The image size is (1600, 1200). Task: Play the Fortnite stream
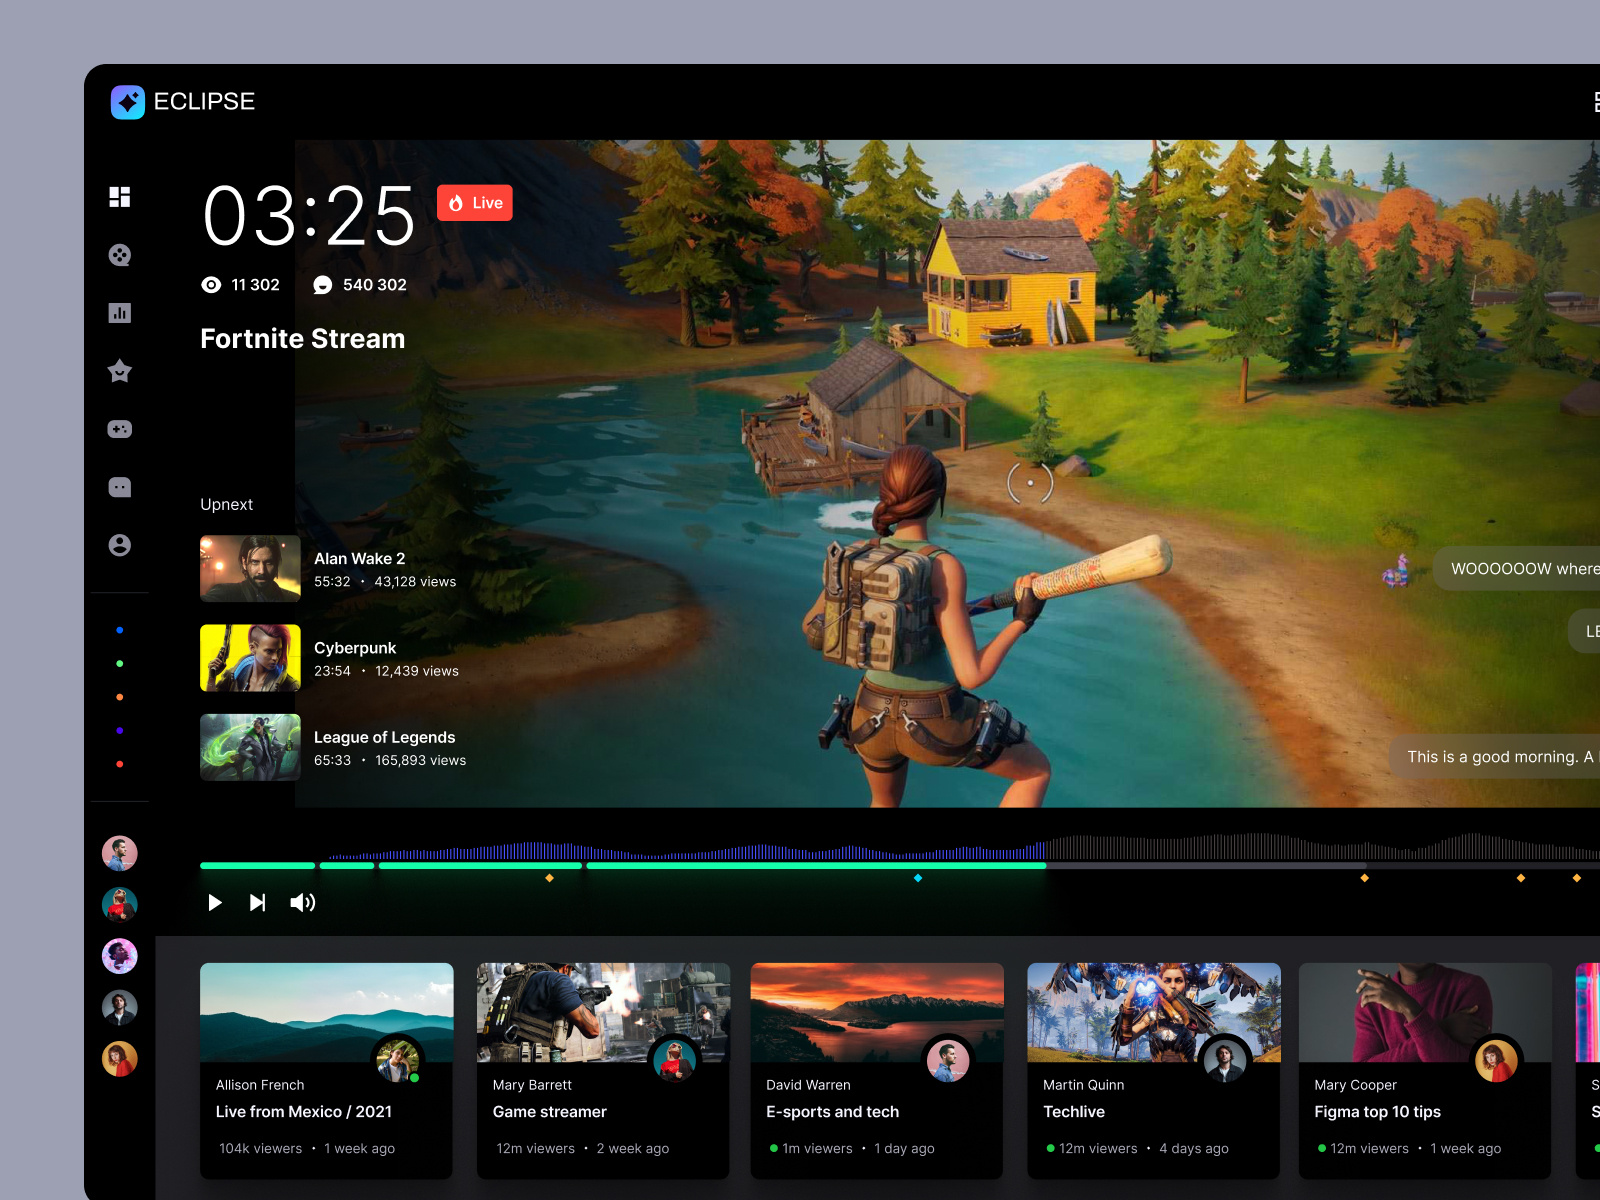coord(214,903)
